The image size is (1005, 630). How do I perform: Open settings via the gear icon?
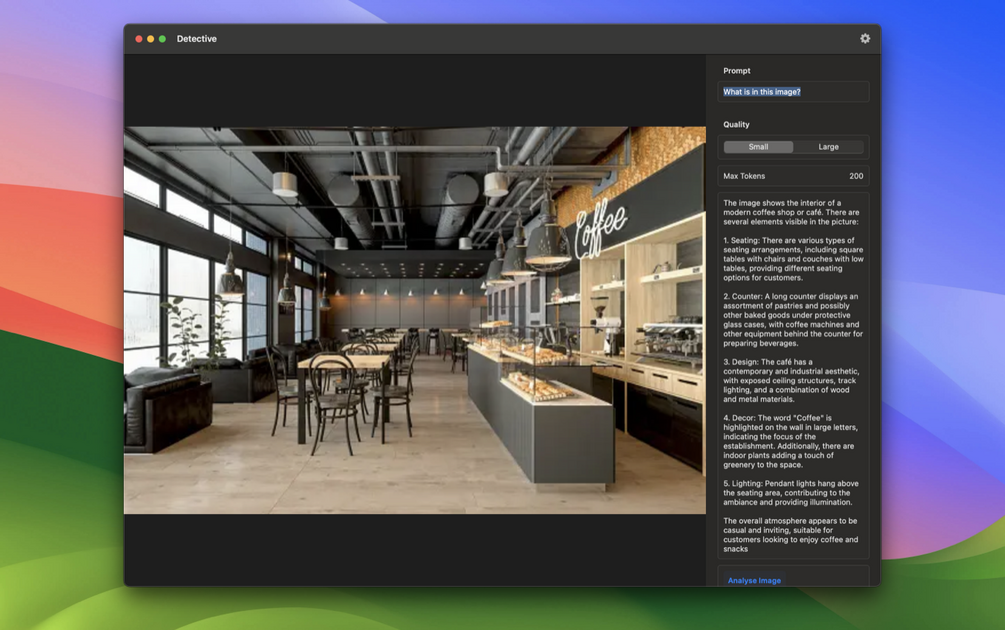pyautogui.click(x=865, y=38)
